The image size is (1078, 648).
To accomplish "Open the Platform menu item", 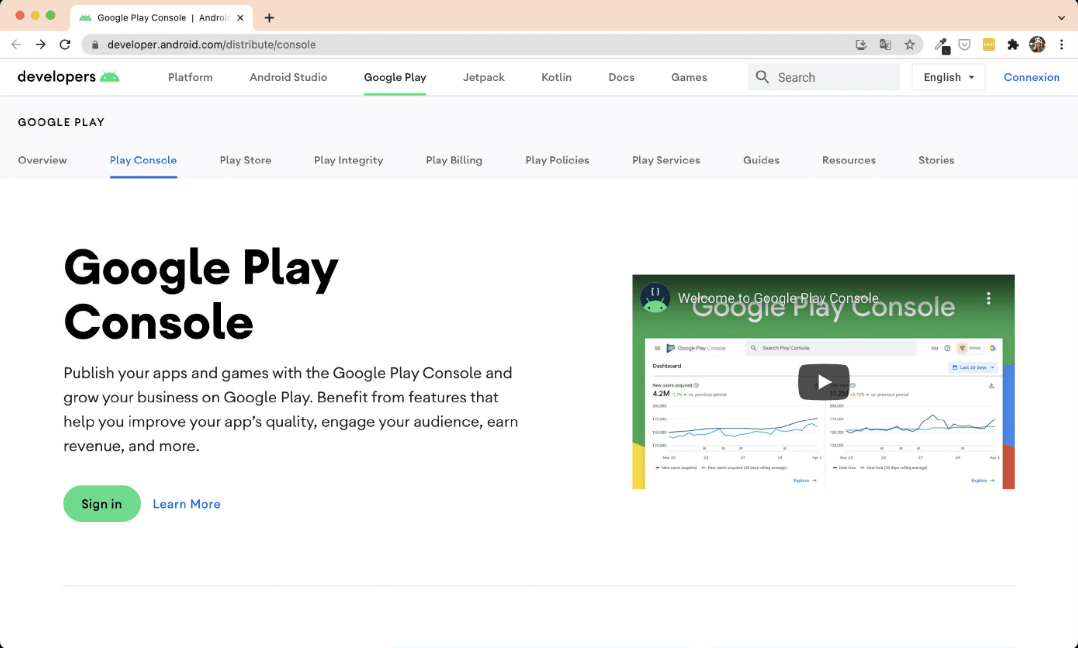I will pos(190,77).
